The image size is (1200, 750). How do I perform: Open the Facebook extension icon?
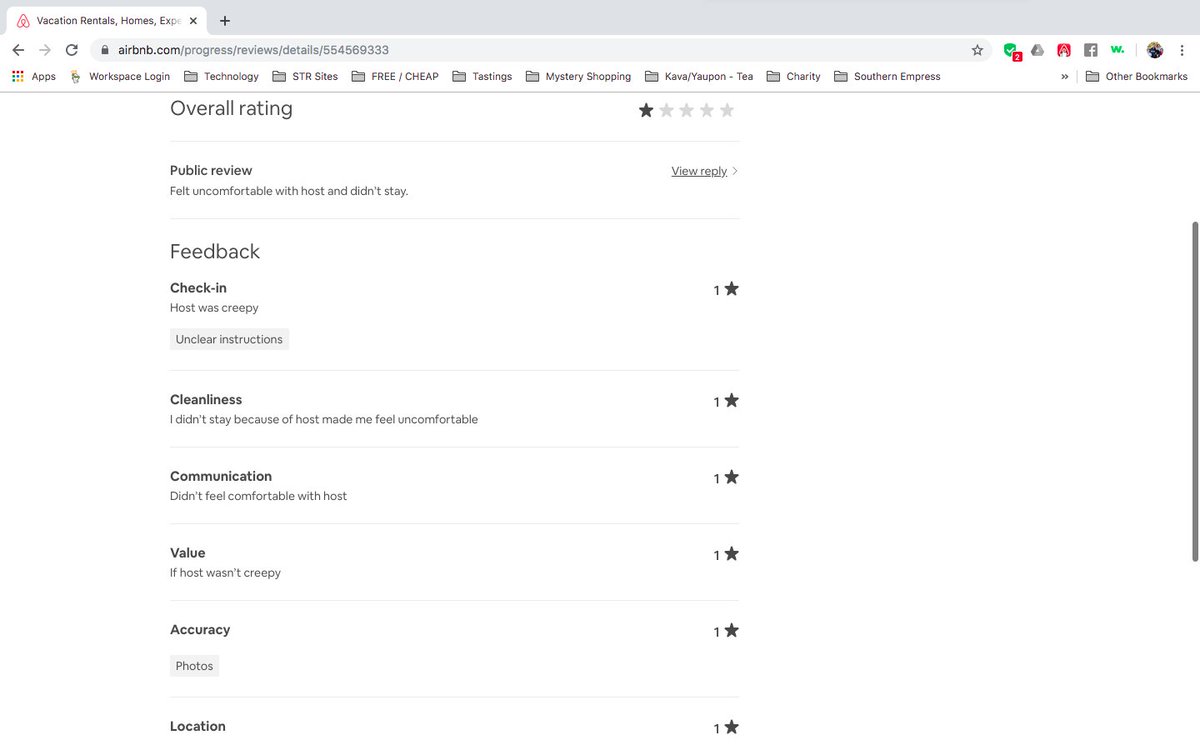tap(1090, 49)
